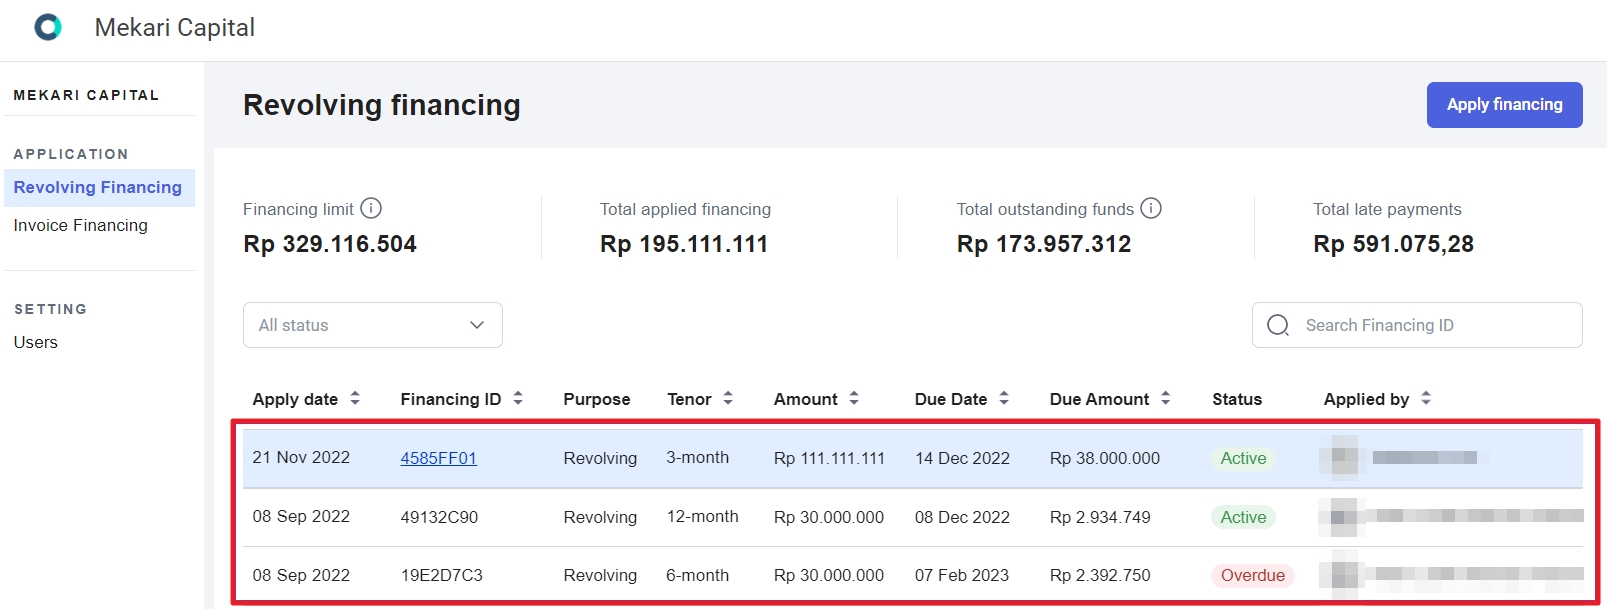Open financing ID 4585FF01 link
The height and width of the screenshot is (609, 1607).
tap(438, 458)
